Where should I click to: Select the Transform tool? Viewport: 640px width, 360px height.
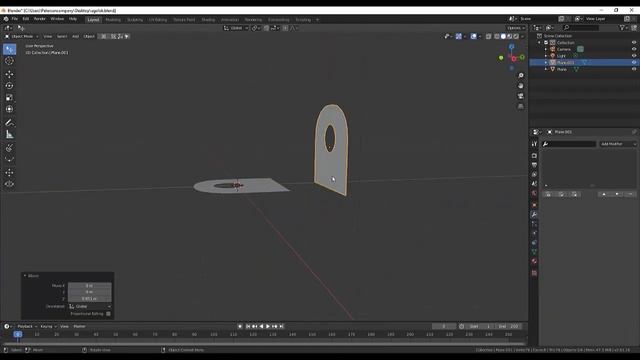[x=9, y=109]
